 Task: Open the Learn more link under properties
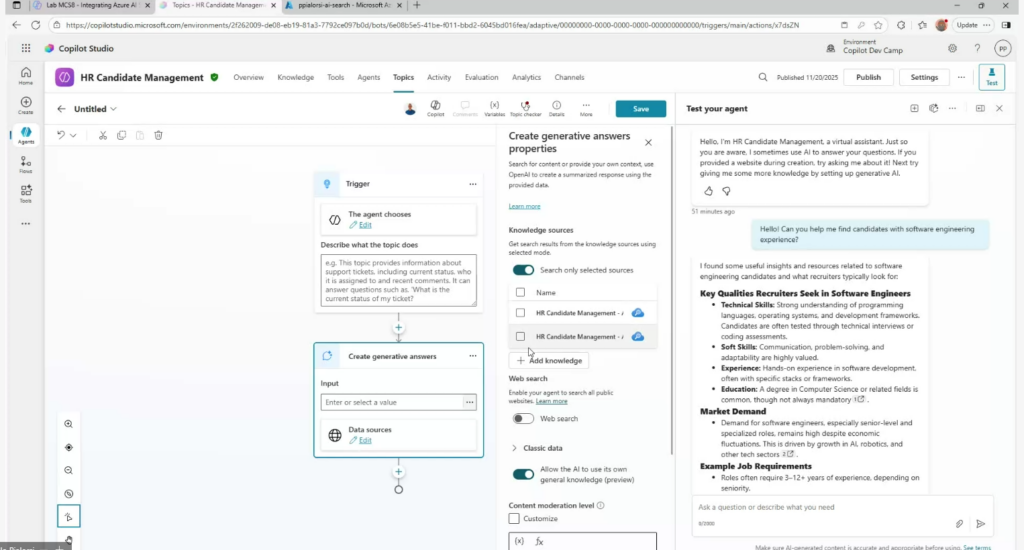[x=524, y=206]
